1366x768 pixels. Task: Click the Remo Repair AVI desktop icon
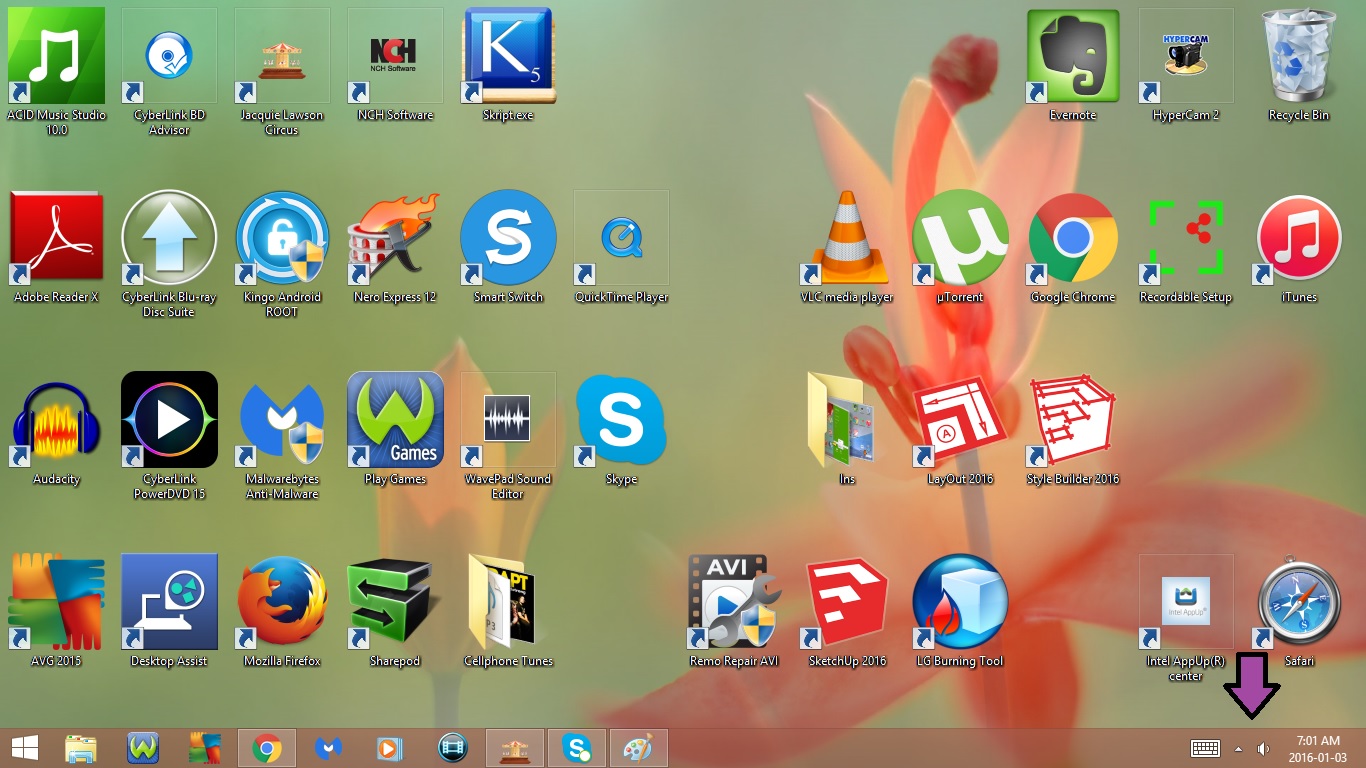click(x=734, y=602)
